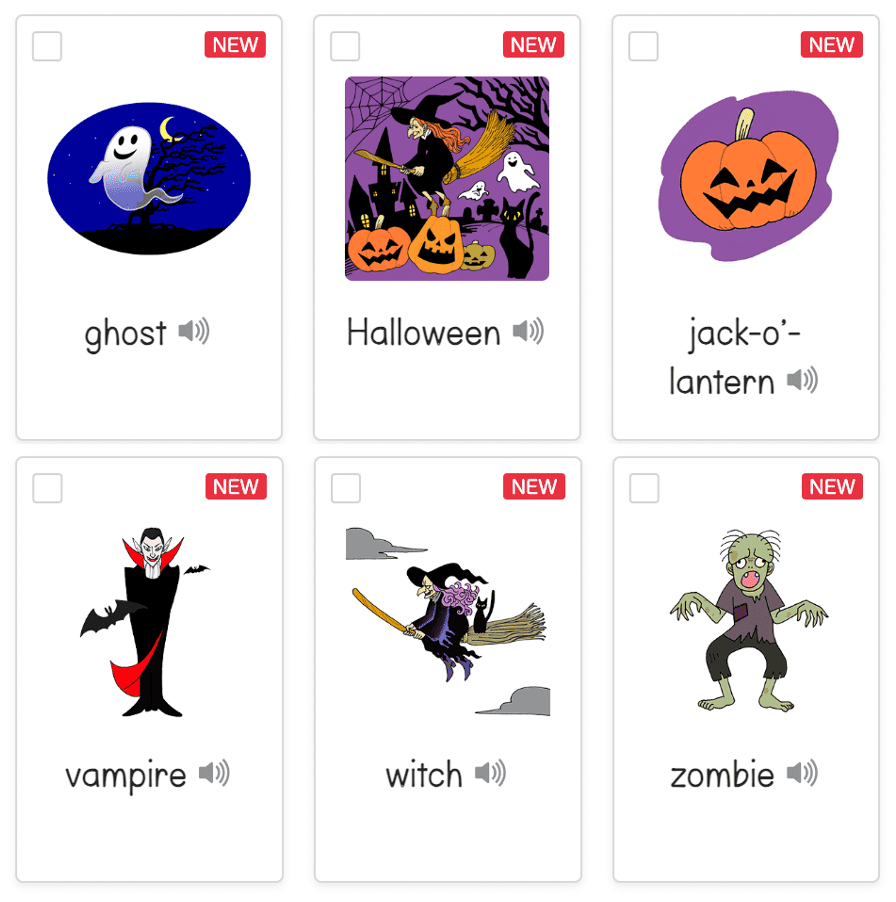Listen to the vampire pronunciation
This screenshot has width=896, height=902.
point(215,773)
